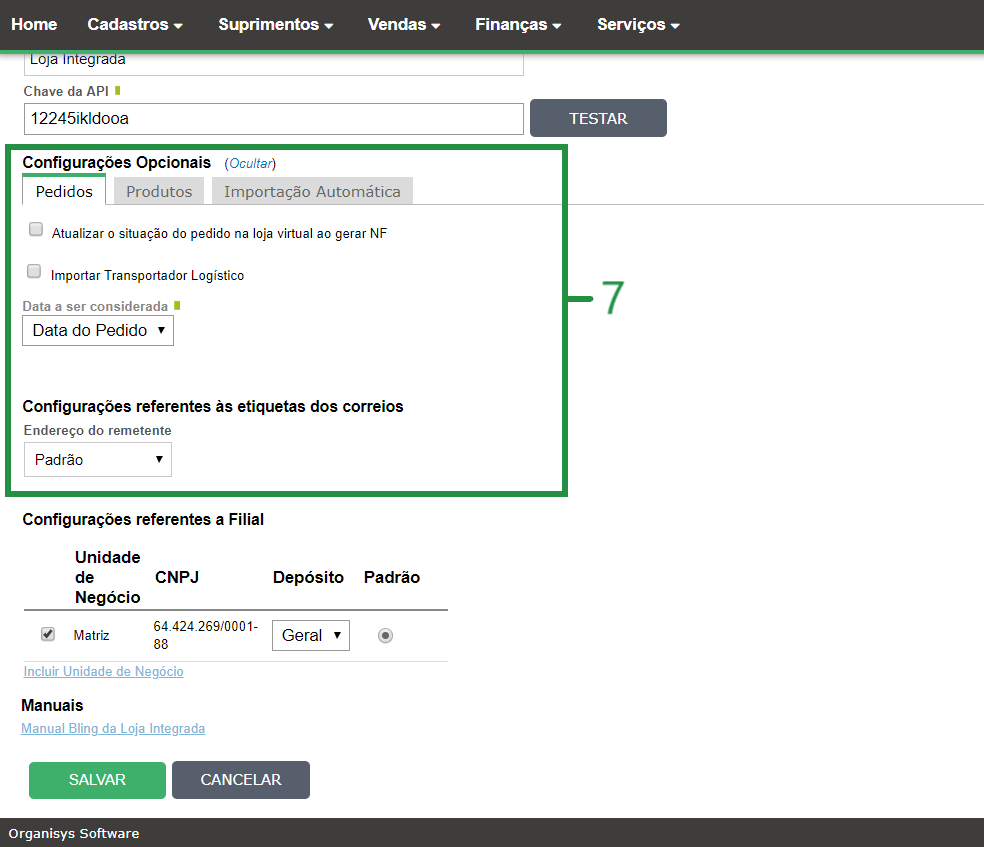The image size is (984, 847).
Task: Open the Finanças menu
Action: pyautogui.click(x=518, y=24)
